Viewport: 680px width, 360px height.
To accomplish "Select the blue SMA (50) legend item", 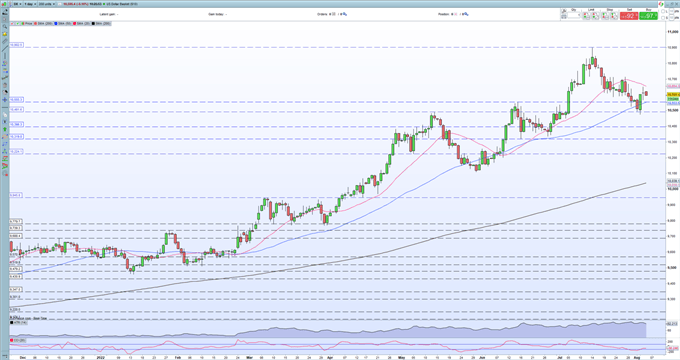I will tap(62, 23).
